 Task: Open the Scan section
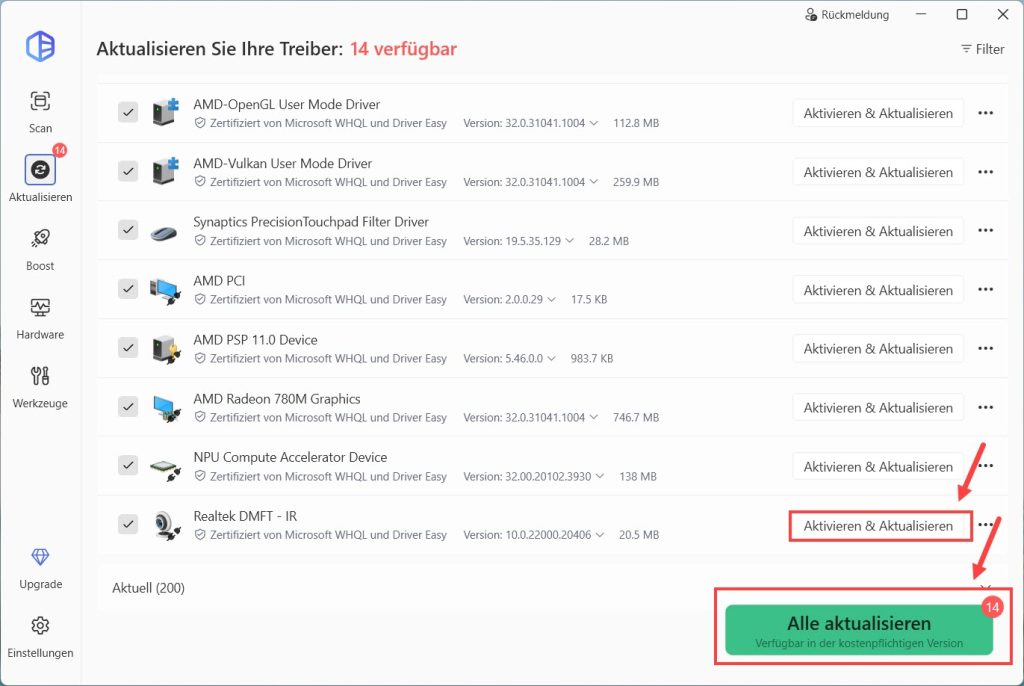tap(40, 111)
